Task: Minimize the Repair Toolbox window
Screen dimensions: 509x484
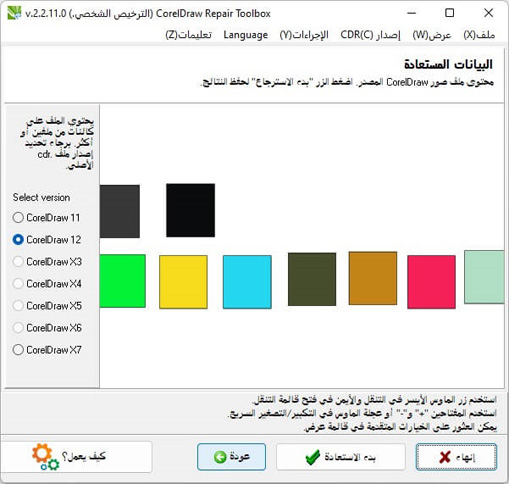Action: [412, 13]
